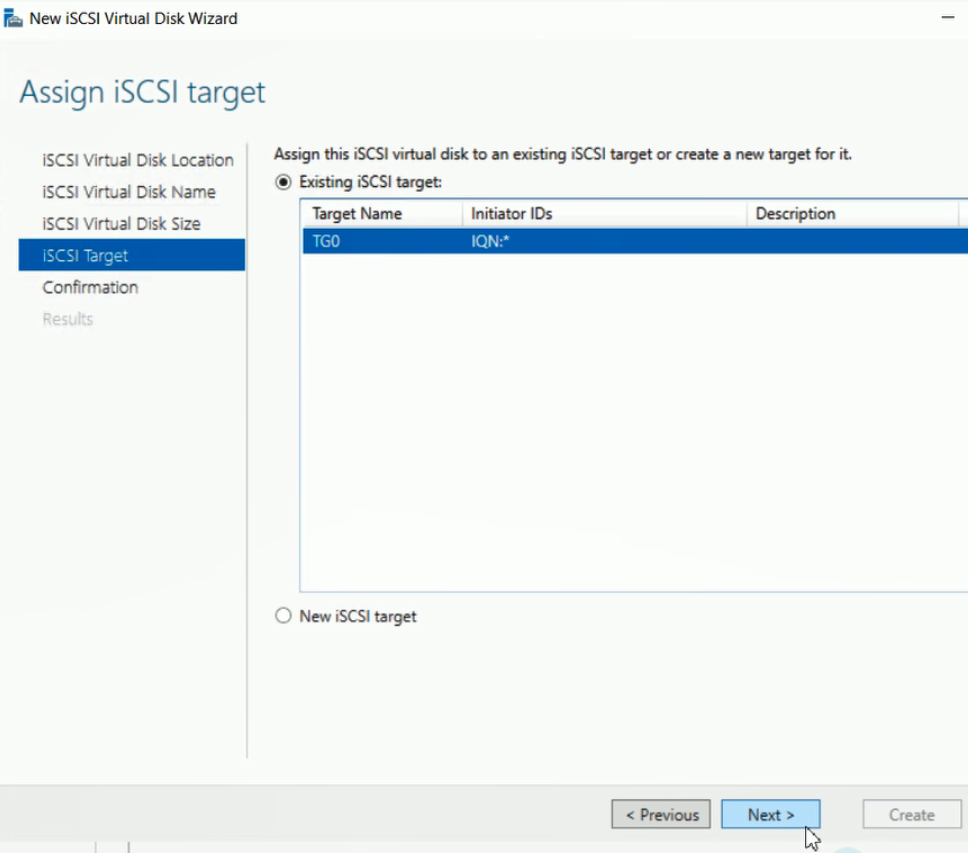The height and width of the screenshot is (853, 968).
Task: Click the Previous button
Action: [x=661, y=815]
